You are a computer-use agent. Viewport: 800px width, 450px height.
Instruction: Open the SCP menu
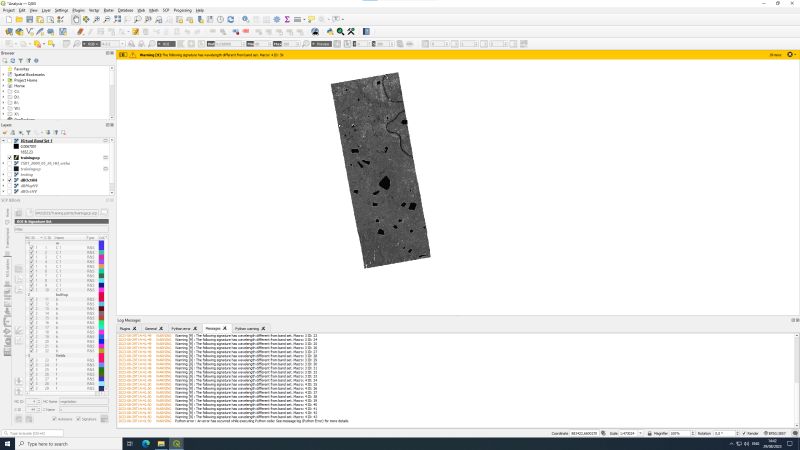(166, 10)
